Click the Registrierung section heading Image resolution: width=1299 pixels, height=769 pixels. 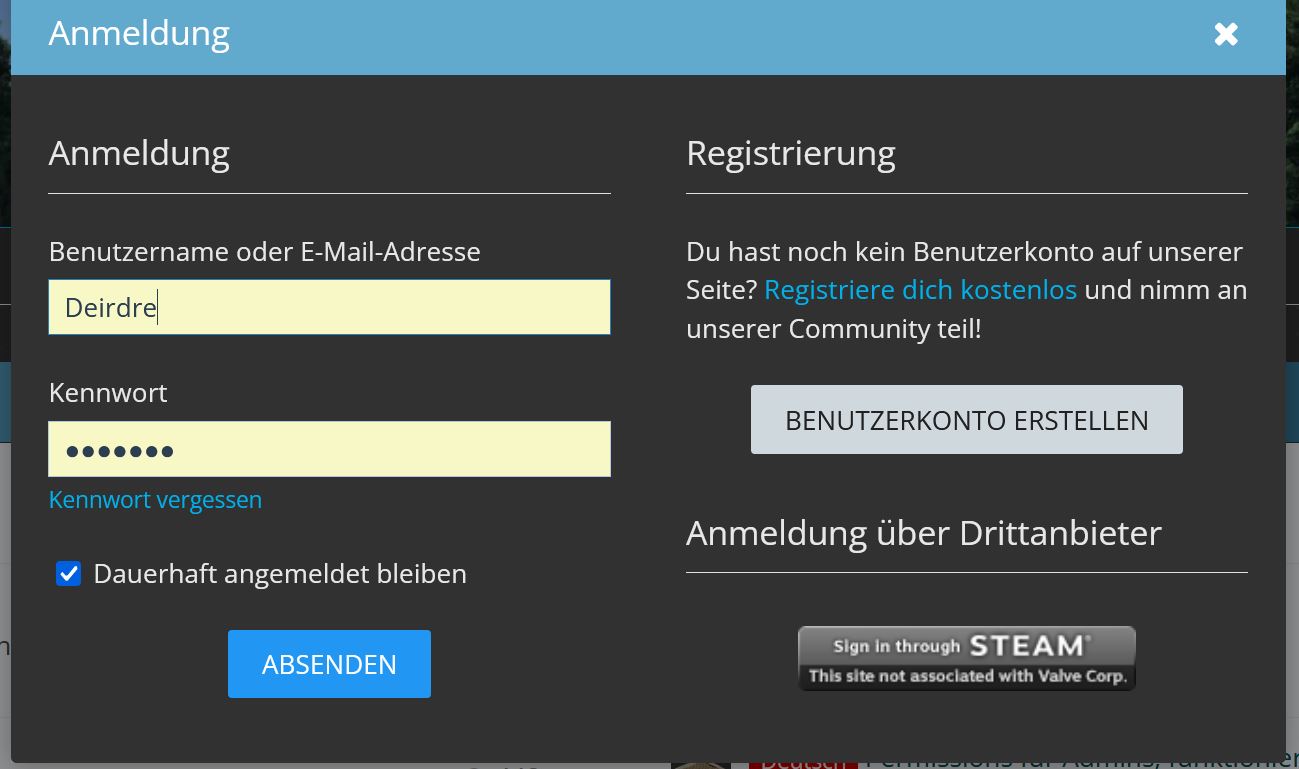coord(790,153)
